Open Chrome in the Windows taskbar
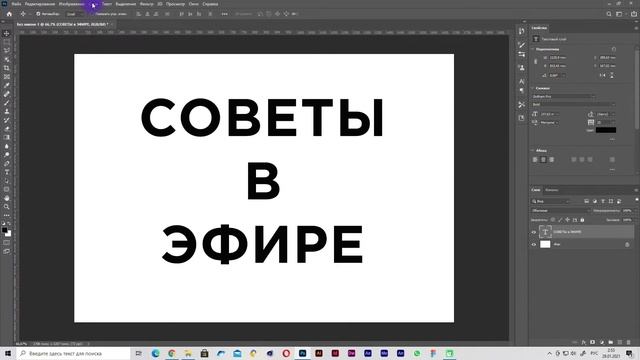The width and height of the screenshot is (640, 360). [x=172, y=353]
